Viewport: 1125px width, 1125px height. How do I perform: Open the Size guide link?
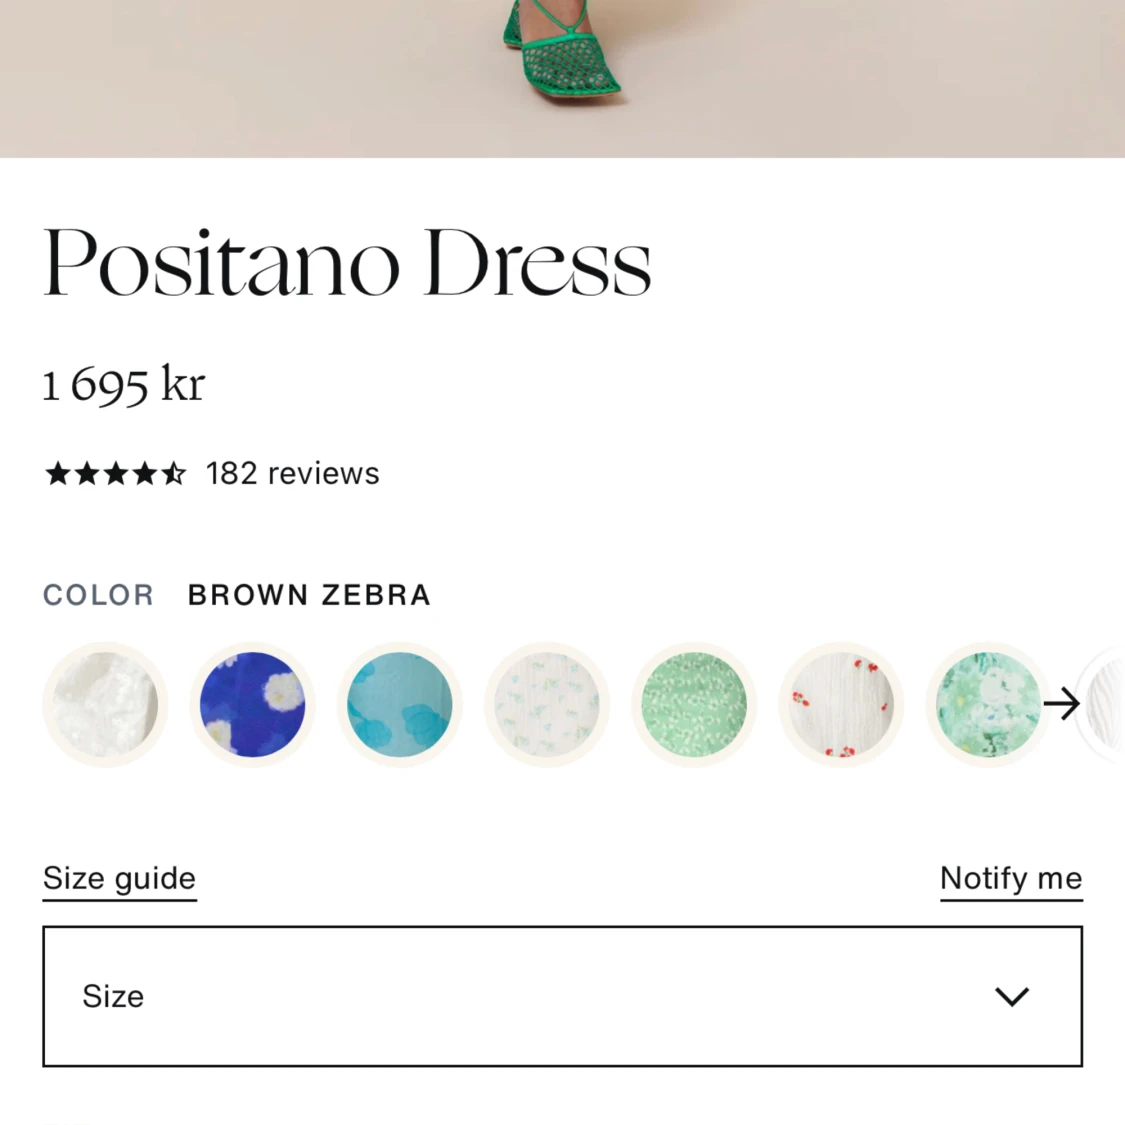tap(119, 878)
